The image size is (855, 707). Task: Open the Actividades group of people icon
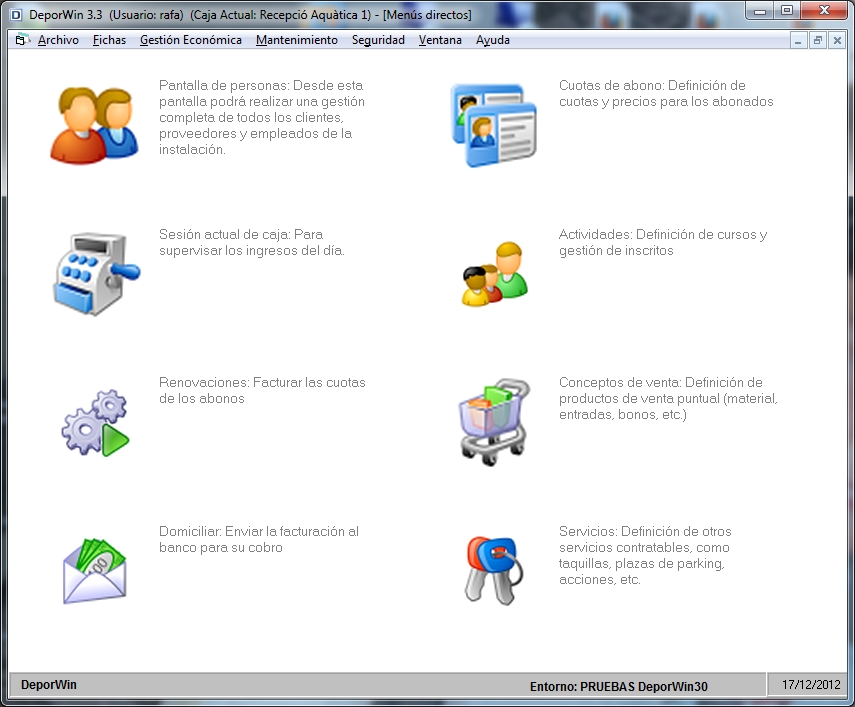point(495,274)
